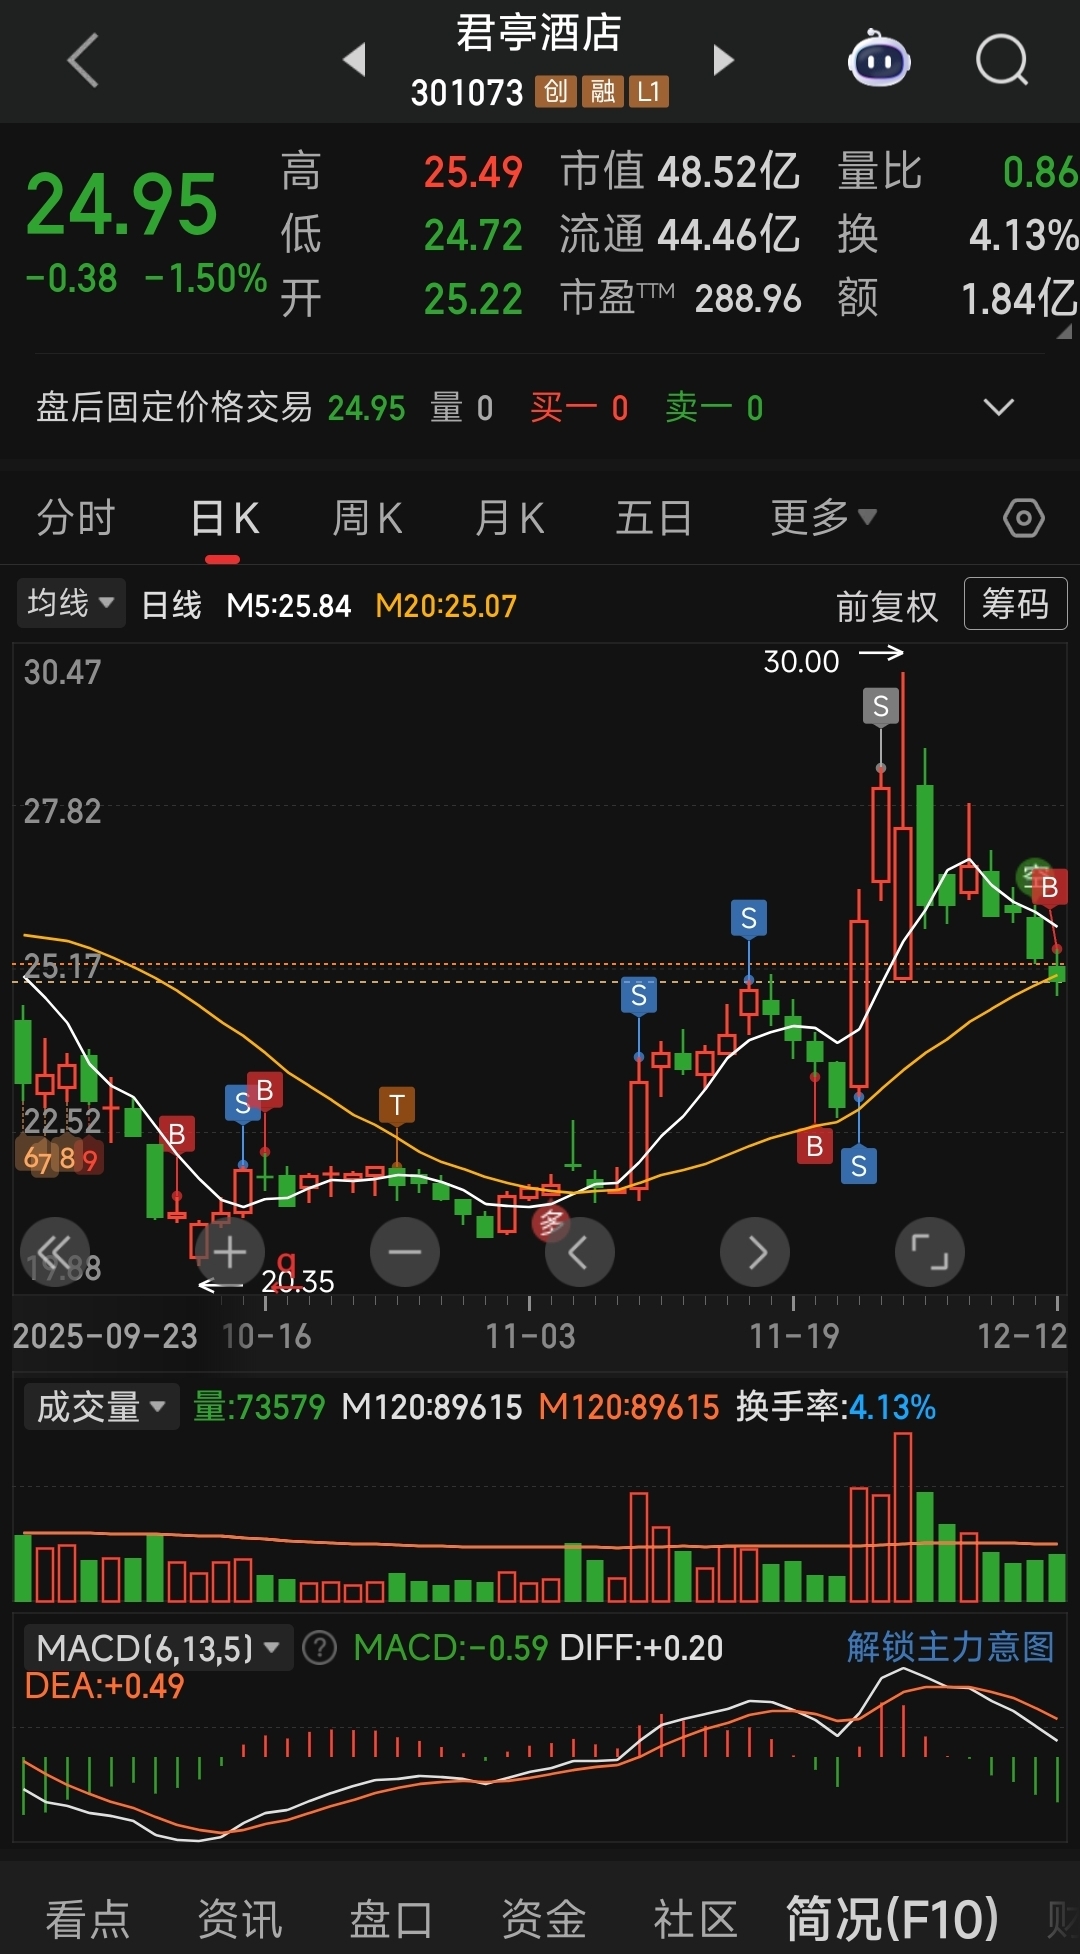Tap the DEA:+0.49 indicator value

click(x=105, y=1686)
